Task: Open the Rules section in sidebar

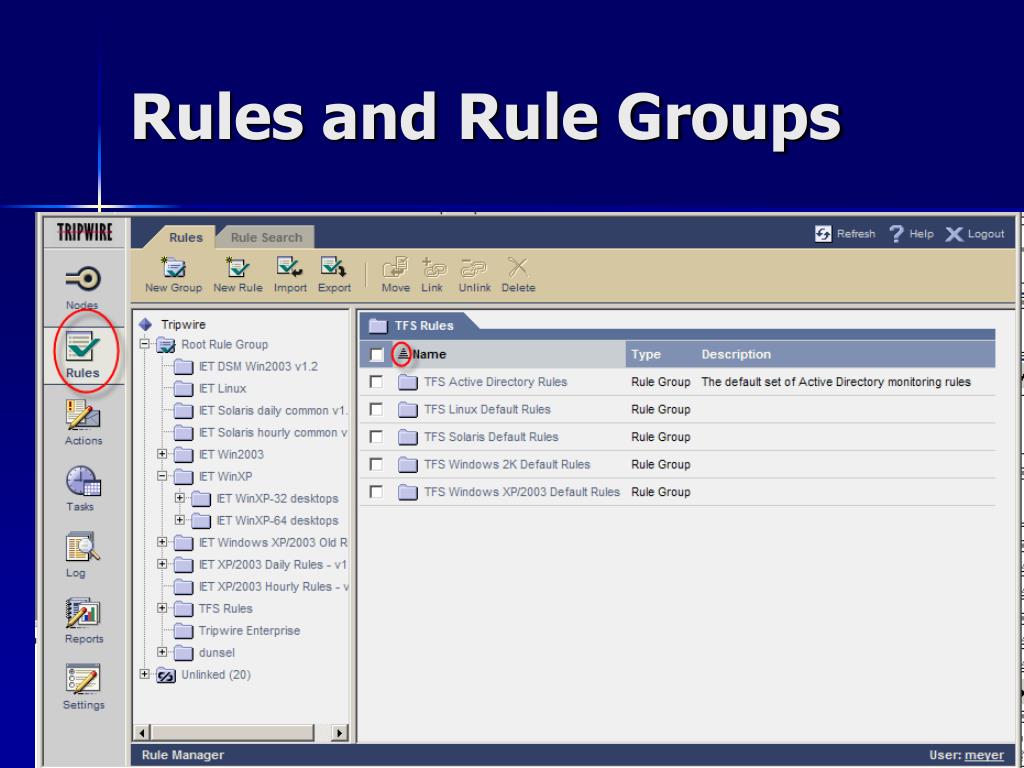Action: pyautogui.click(x=82, y=355)
